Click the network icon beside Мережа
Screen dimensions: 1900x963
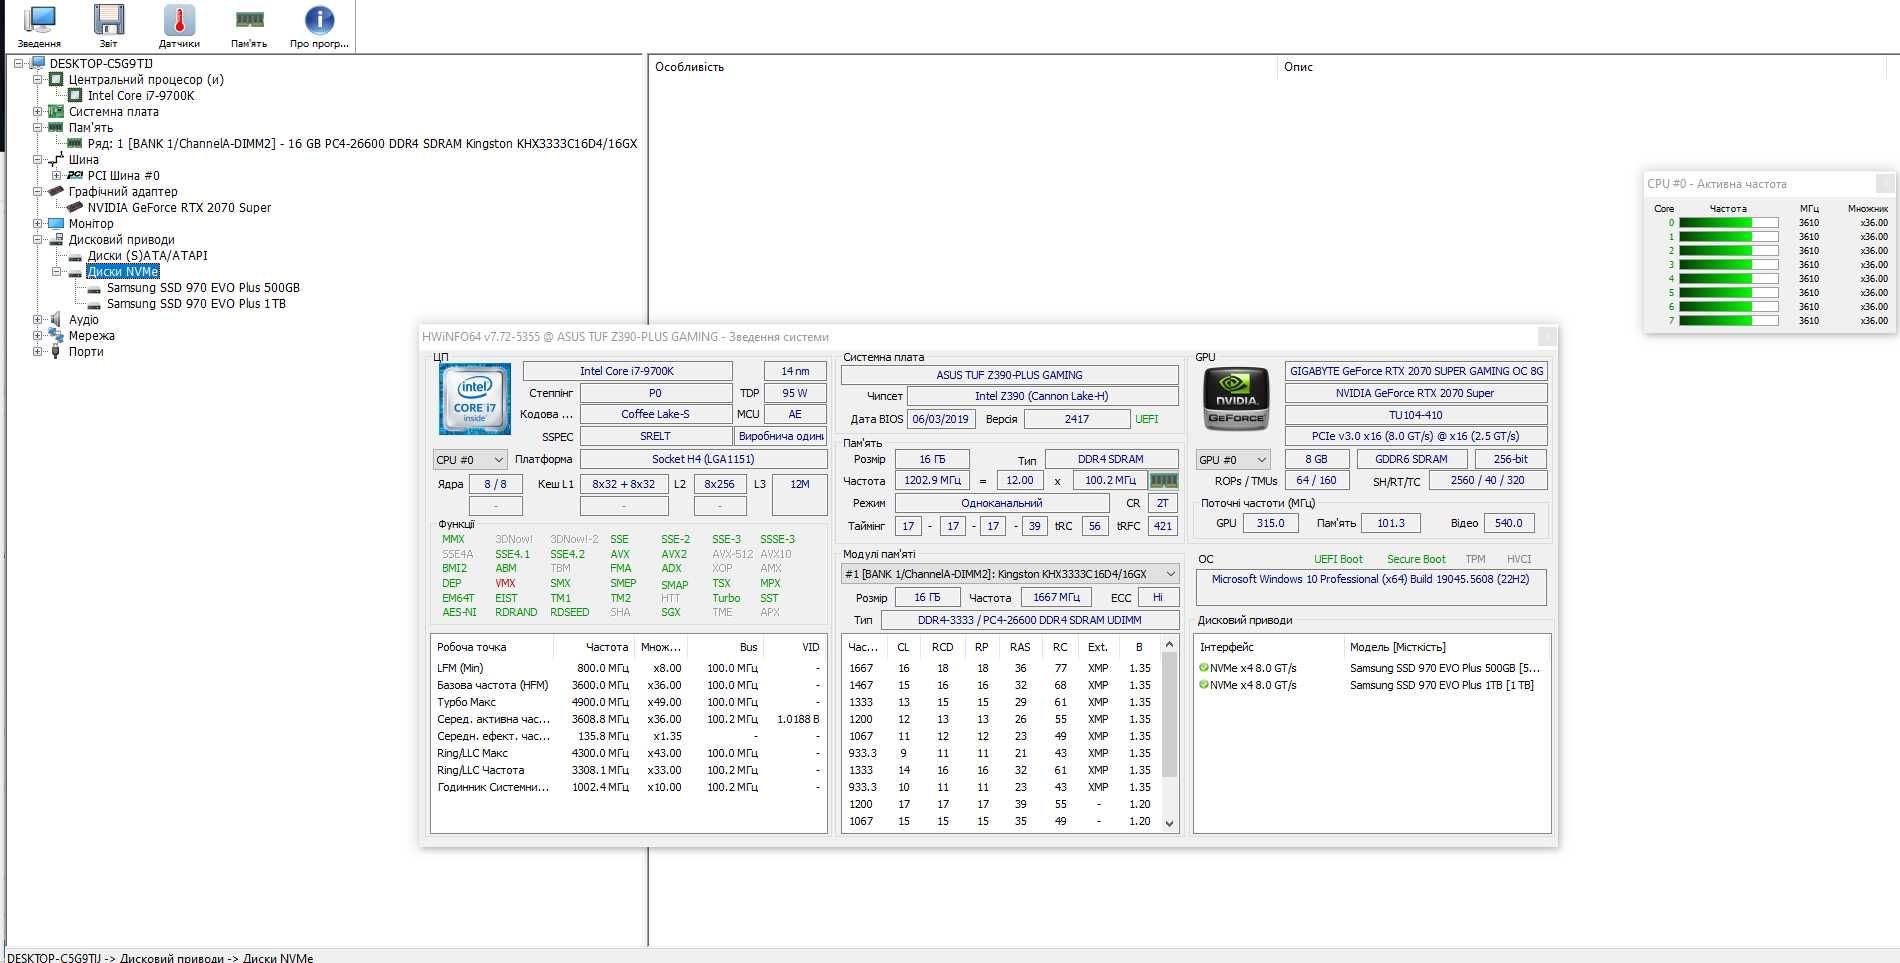pyautogui.click(x=56, y=335)
